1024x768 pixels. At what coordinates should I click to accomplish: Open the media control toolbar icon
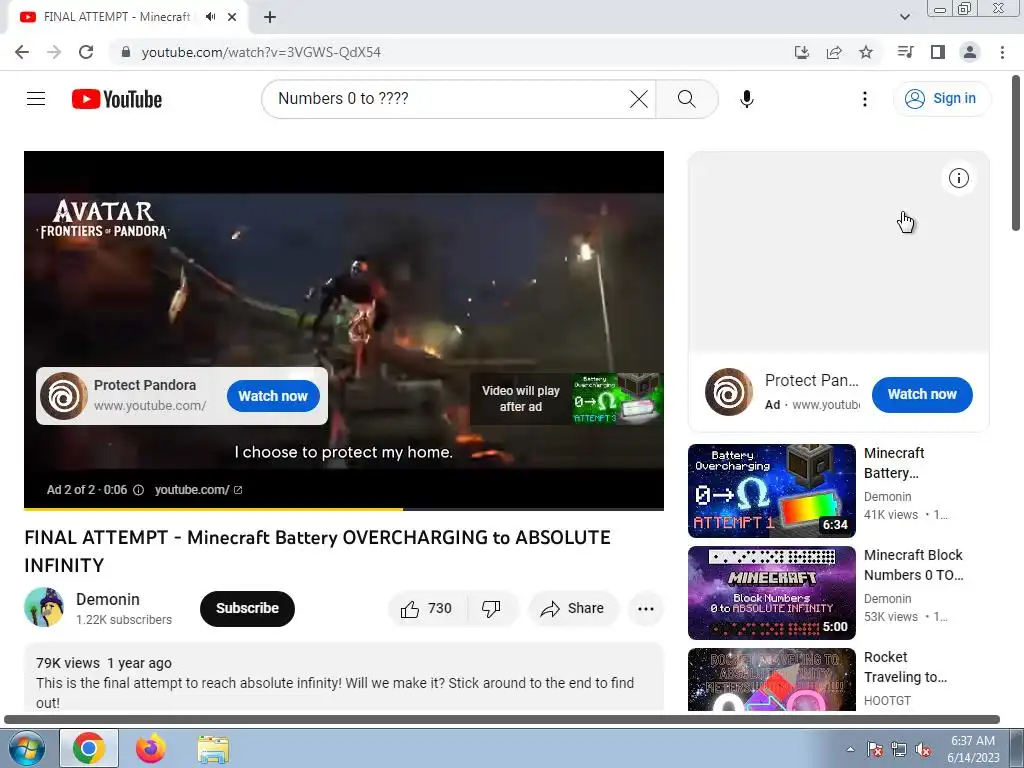[905, 52]
